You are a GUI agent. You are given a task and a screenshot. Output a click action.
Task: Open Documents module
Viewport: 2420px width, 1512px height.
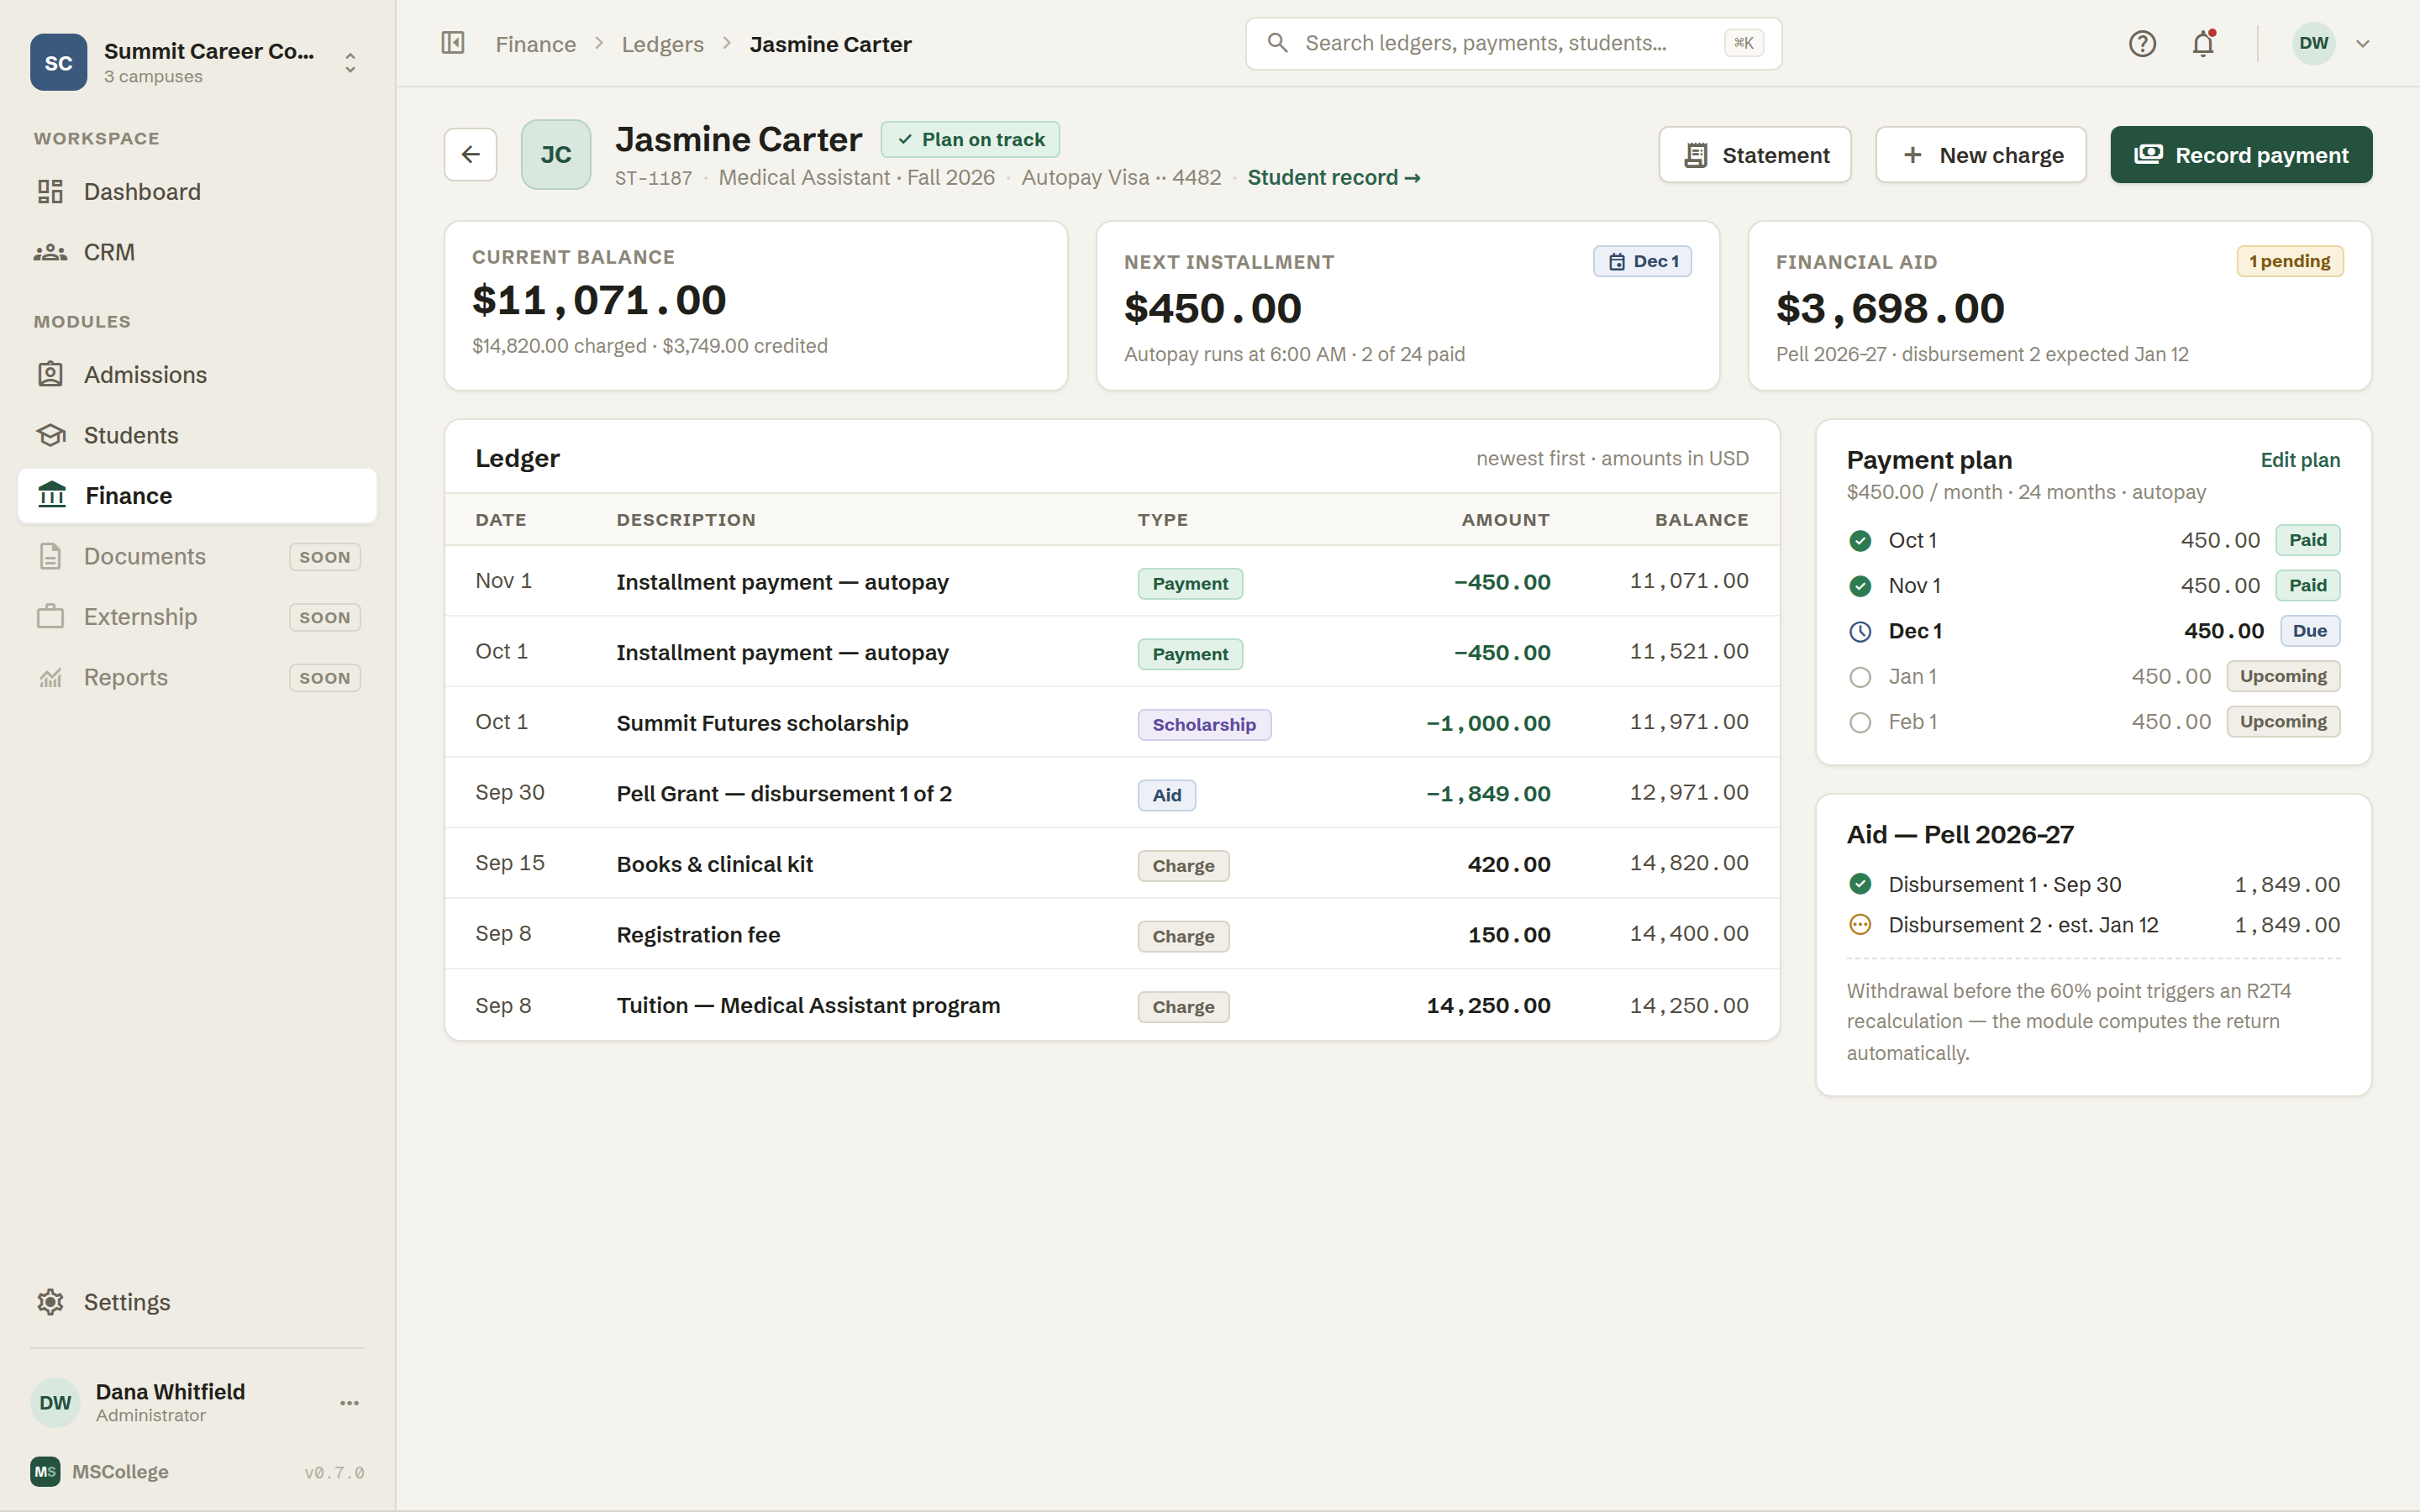click(197, 556)
